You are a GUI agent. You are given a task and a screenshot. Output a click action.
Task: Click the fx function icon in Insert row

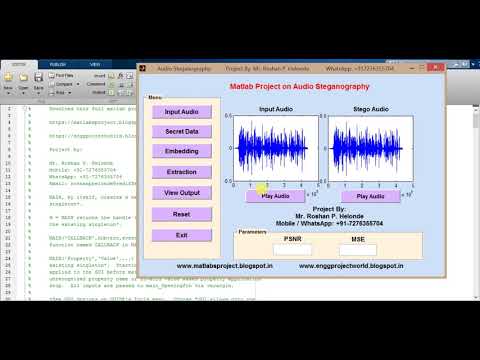point(121,76)
